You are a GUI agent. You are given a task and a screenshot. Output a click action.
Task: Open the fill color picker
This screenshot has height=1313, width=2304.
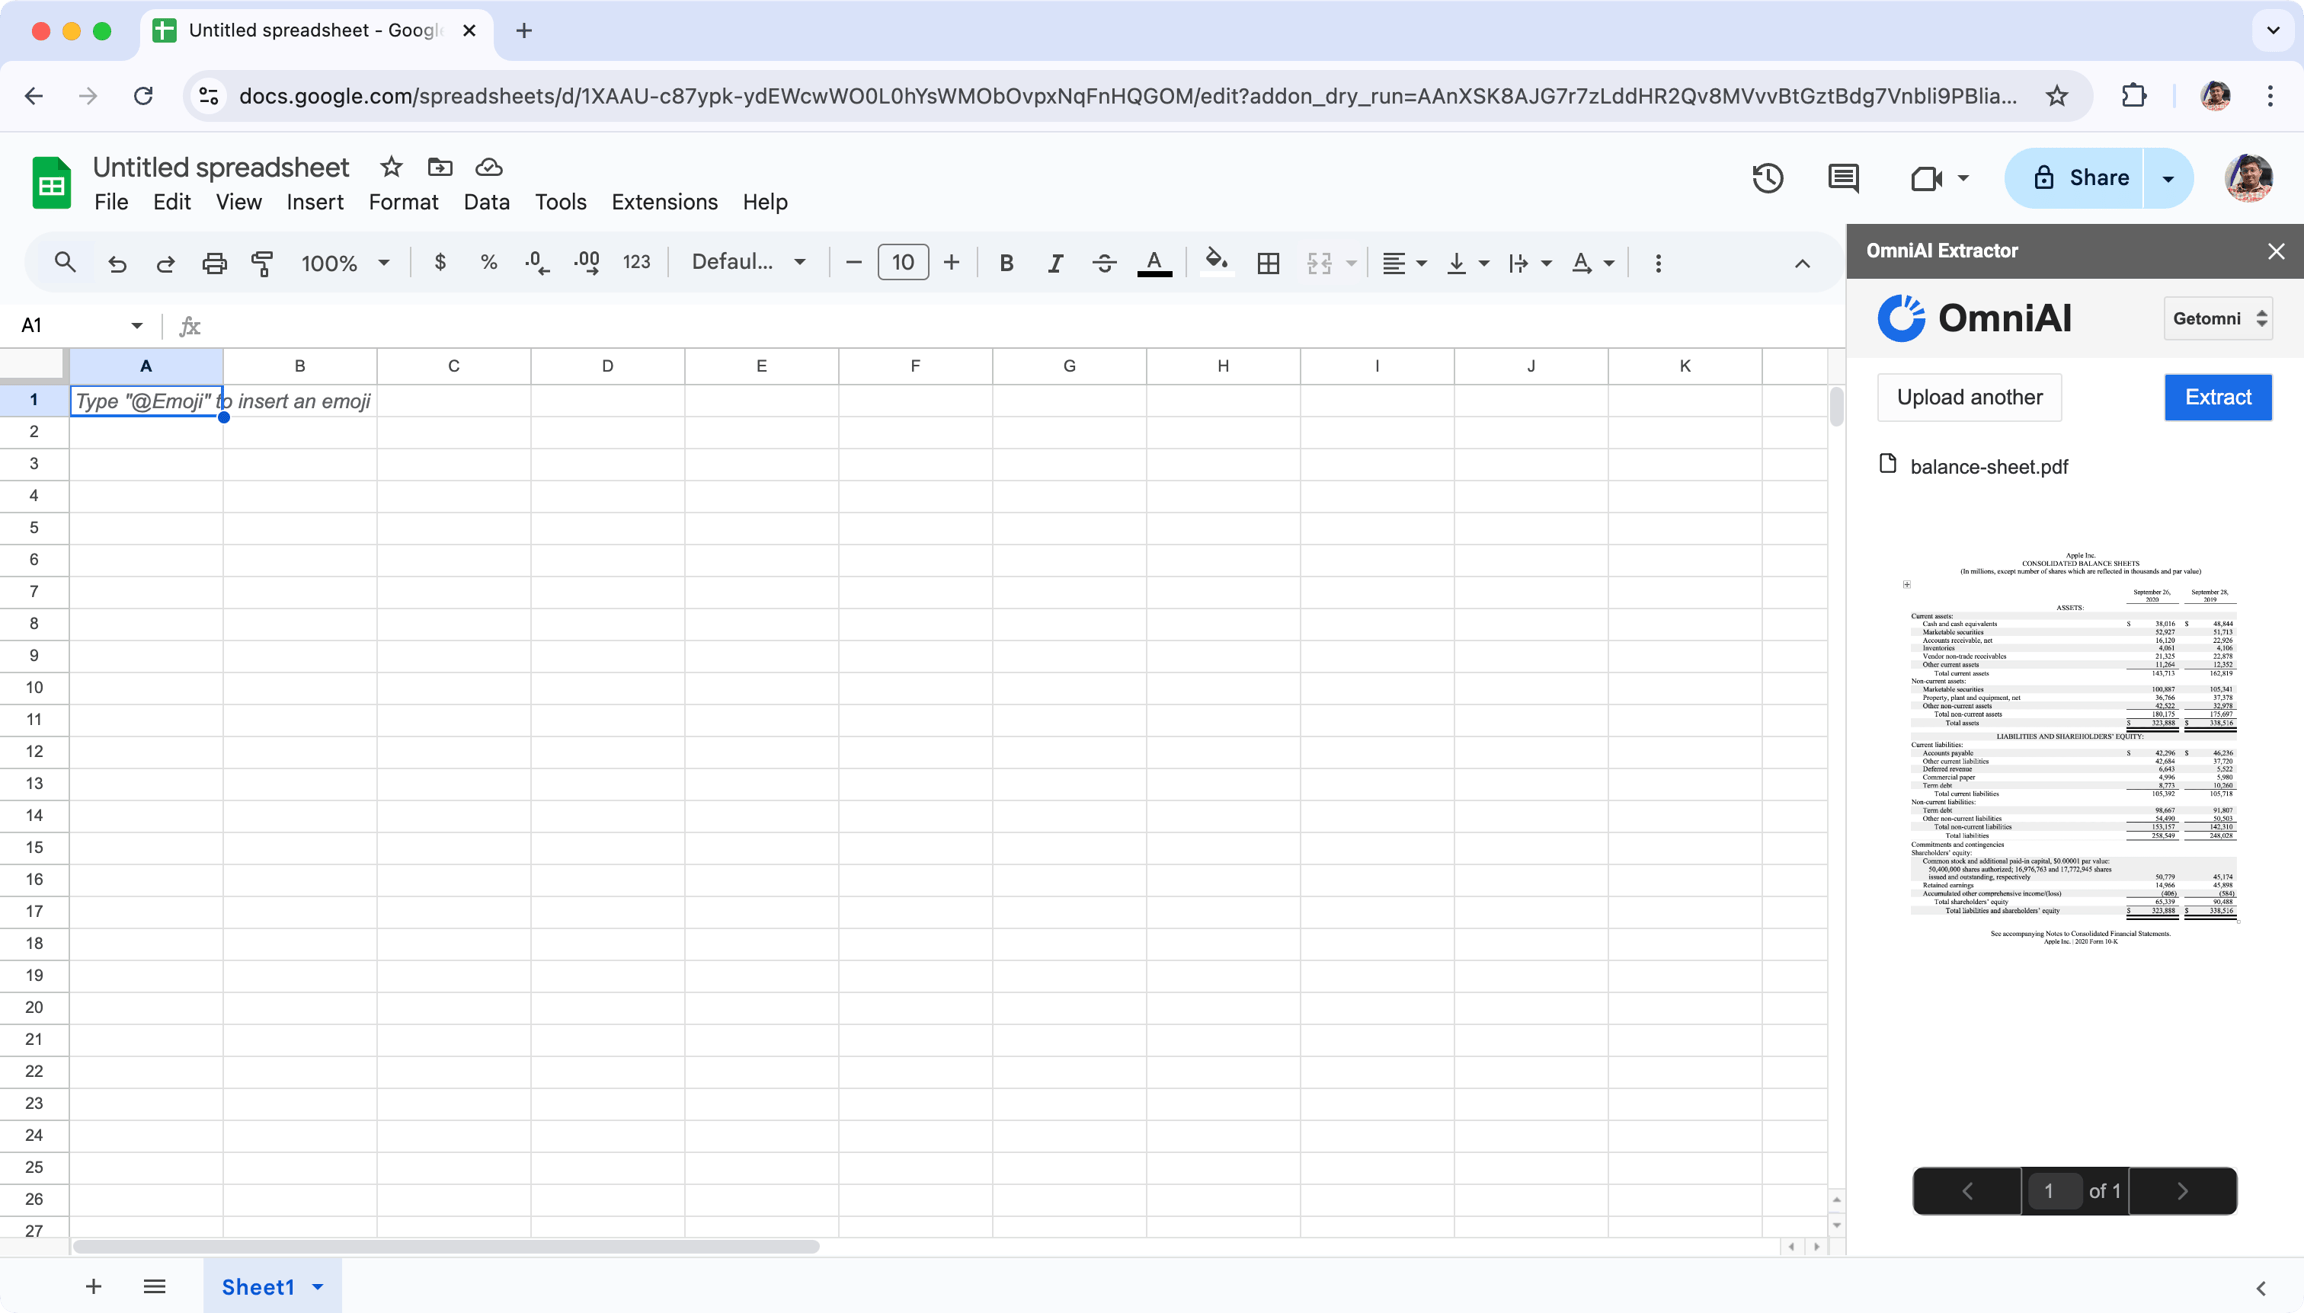(x=1216, y=262)
